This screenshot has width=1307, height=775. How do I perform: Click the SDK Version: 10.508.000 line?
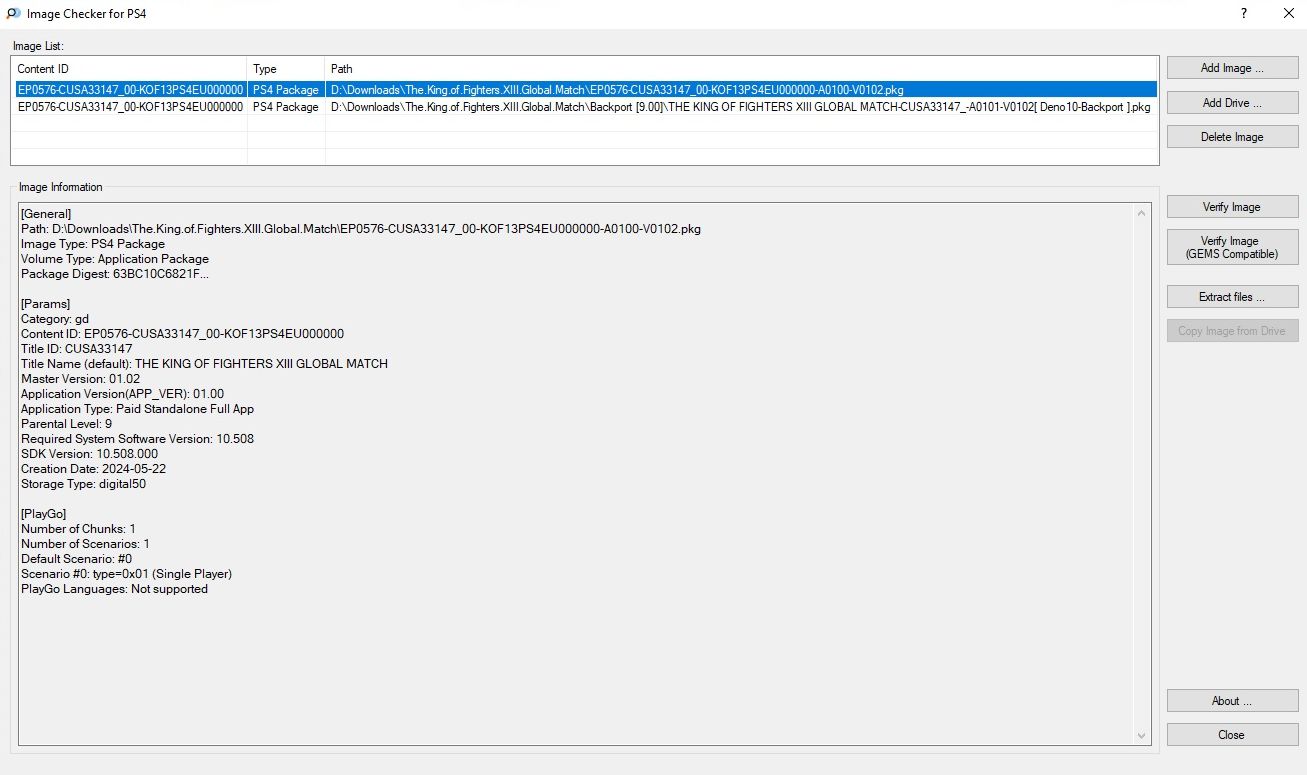[89, 454]
